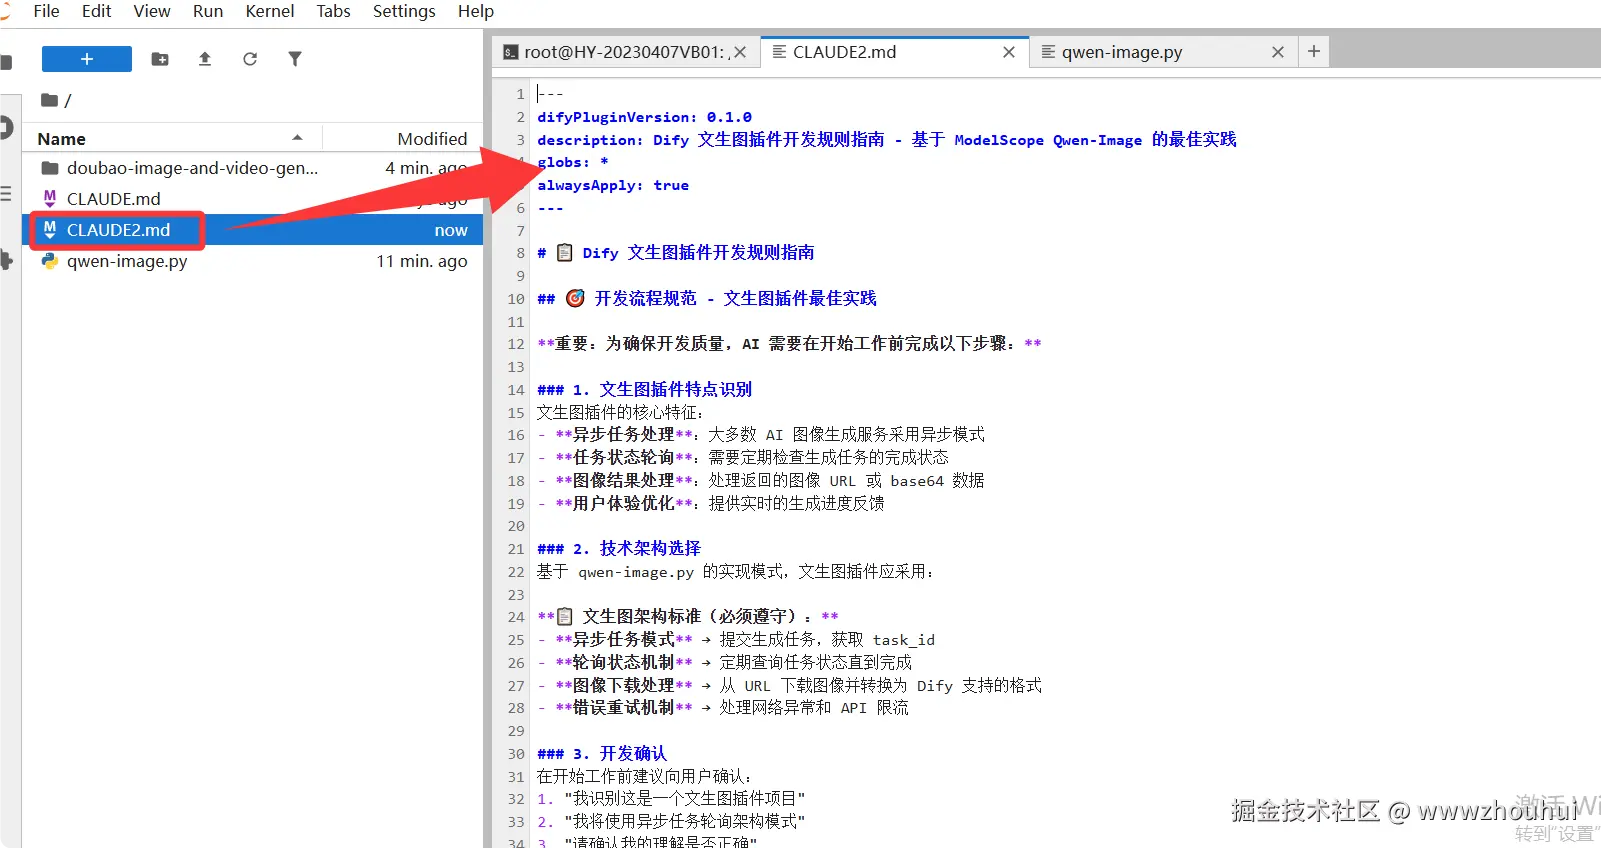Click the description line in editor

(x=886, y=140)
